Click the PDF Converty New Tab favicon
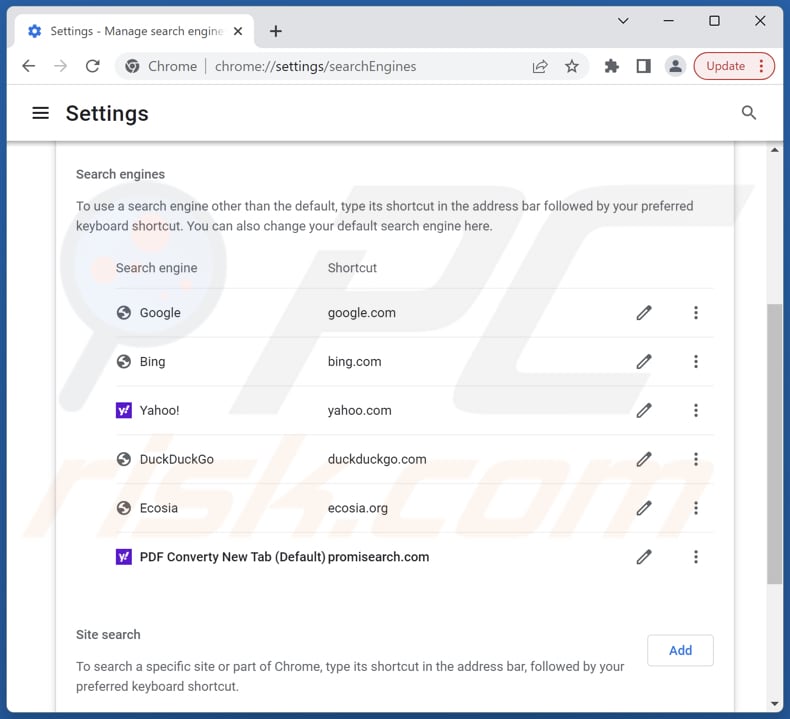790x719 pixels. [x=124, y=557]
